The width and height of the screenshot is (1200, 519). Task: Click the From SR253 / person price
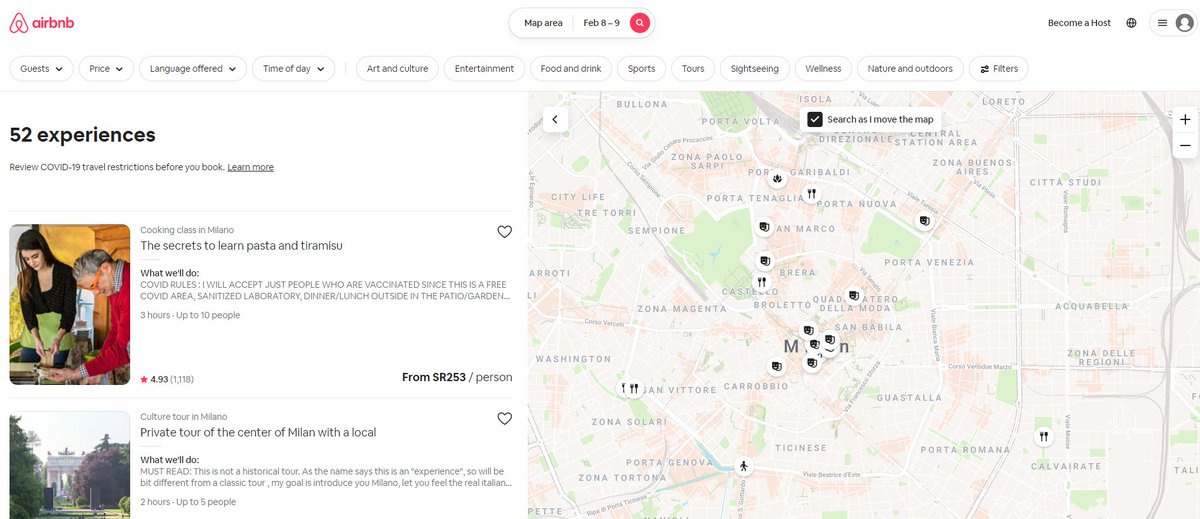[x=457, y=378]
